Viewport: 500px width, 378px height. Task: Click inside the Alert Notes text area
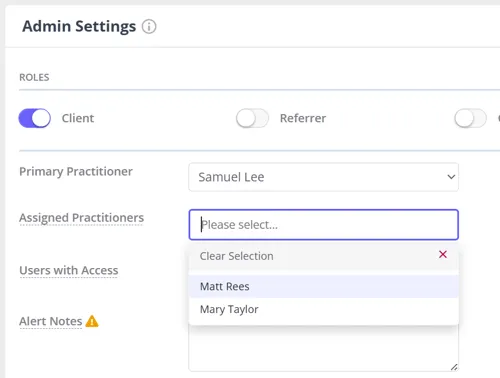[x=323, y=348]
